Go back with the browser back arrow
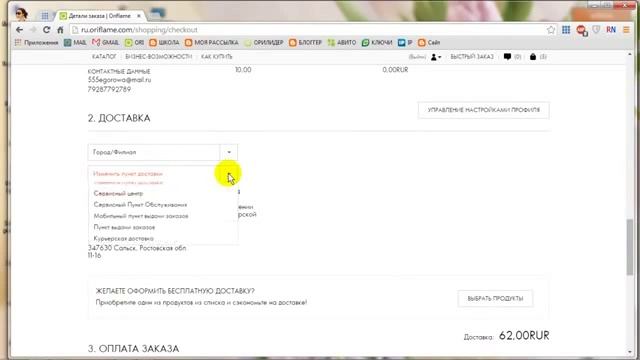Screen dimensions: 640x360 (19, 30)
